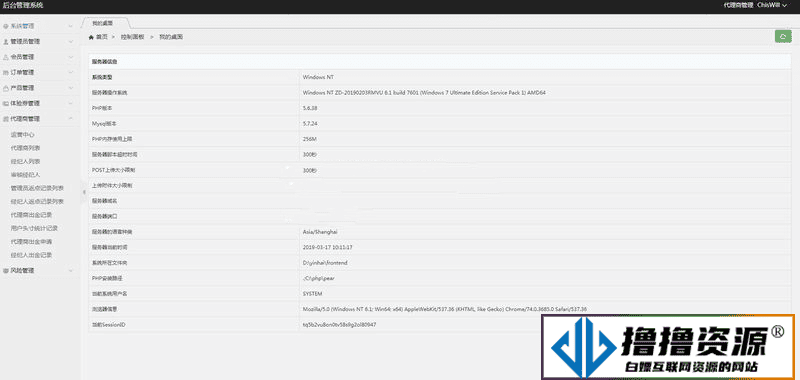Viewport: 800px width, 380px height.
Task: Click the green refresh icon button
Action: 783,36
